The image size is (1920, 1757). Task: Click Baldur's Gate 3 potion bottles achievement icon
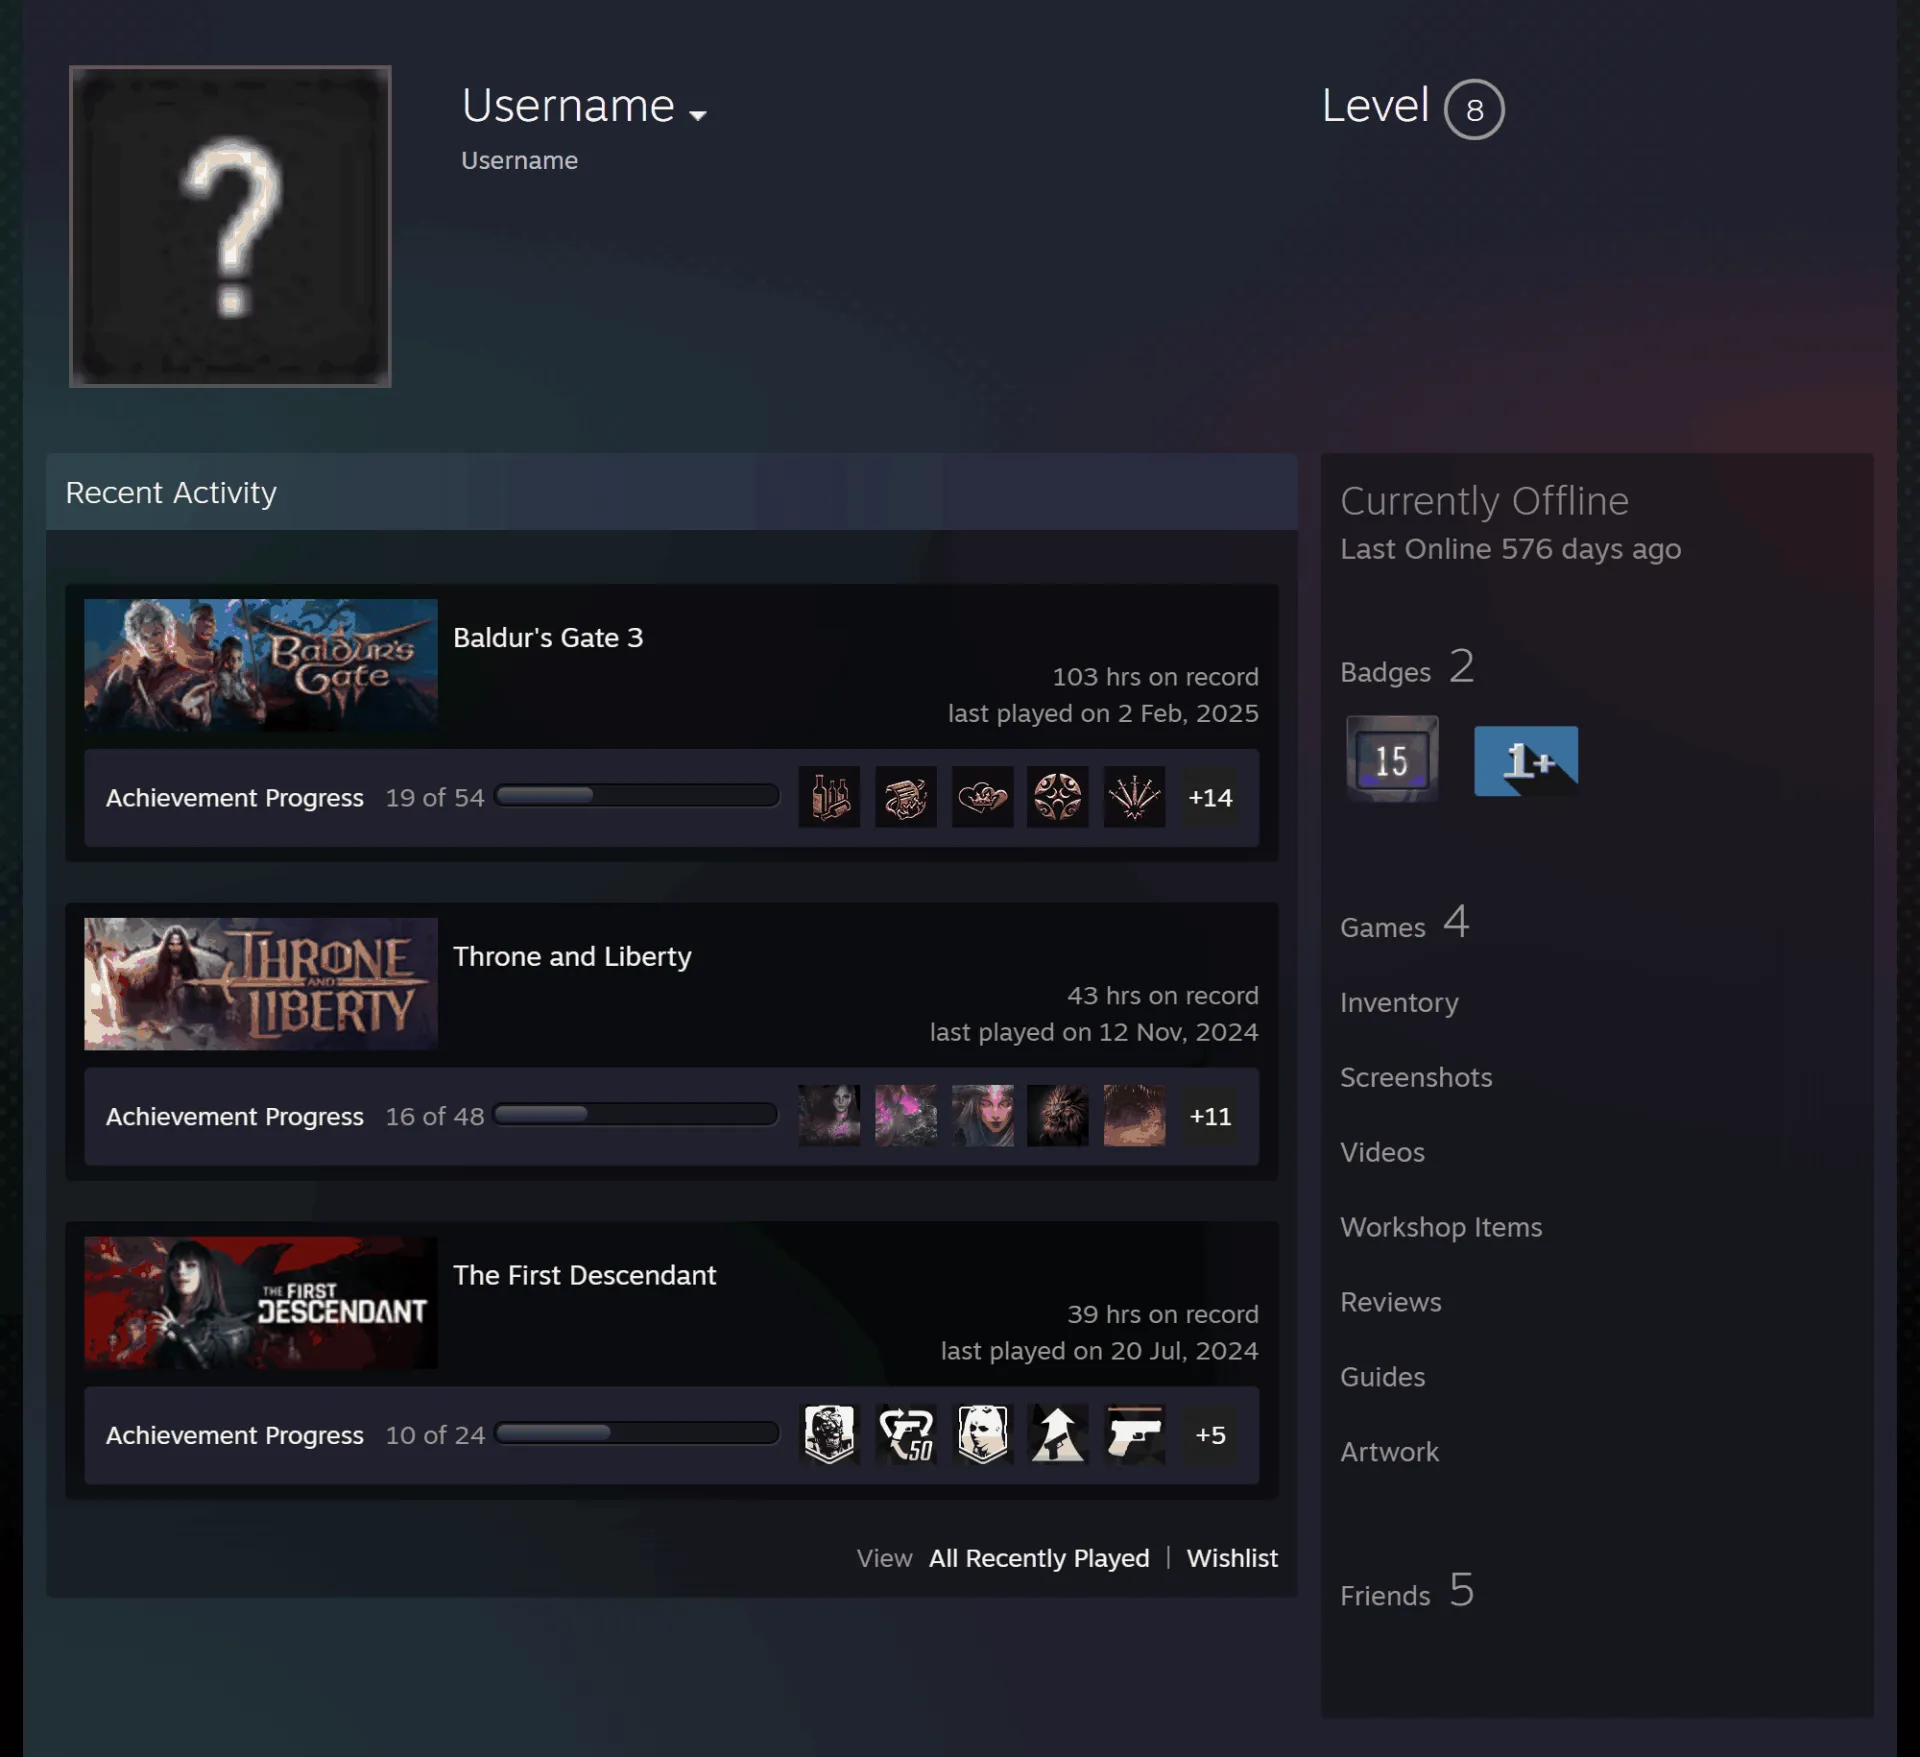pos(829,797)
